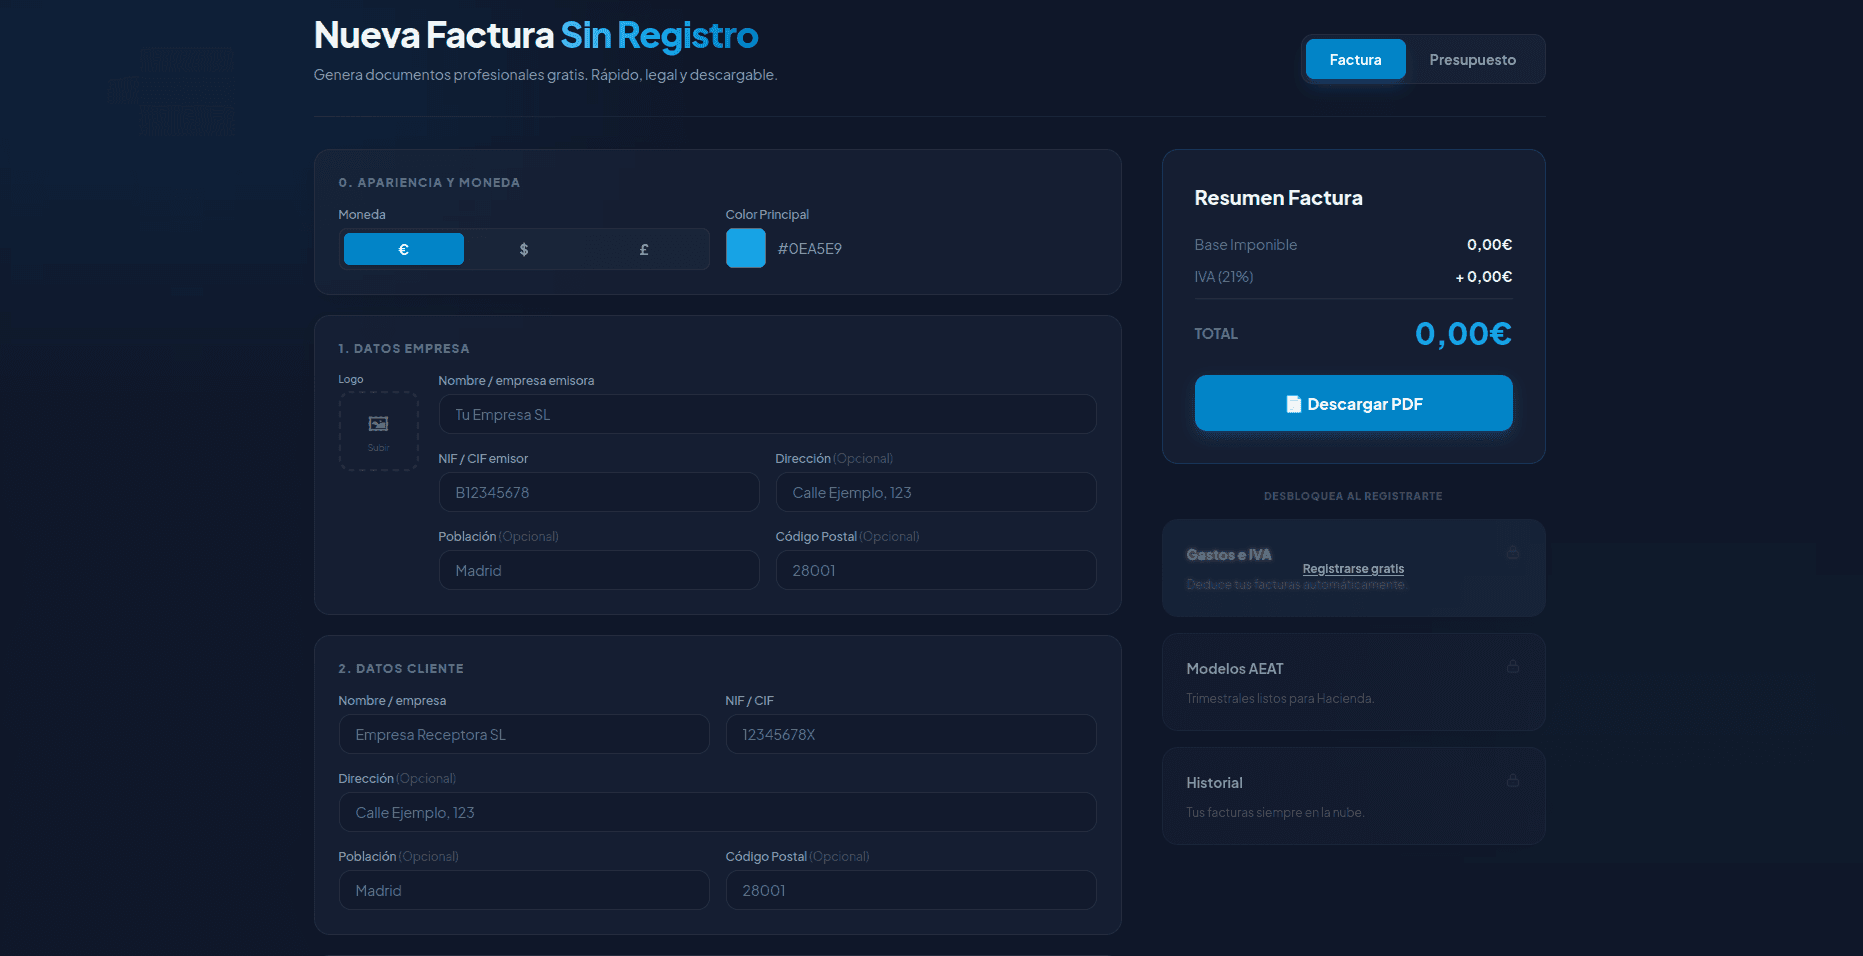Switch to the Presupuesto tab
Screen dimensions: 1863x956
click(x=1472, y=59)
